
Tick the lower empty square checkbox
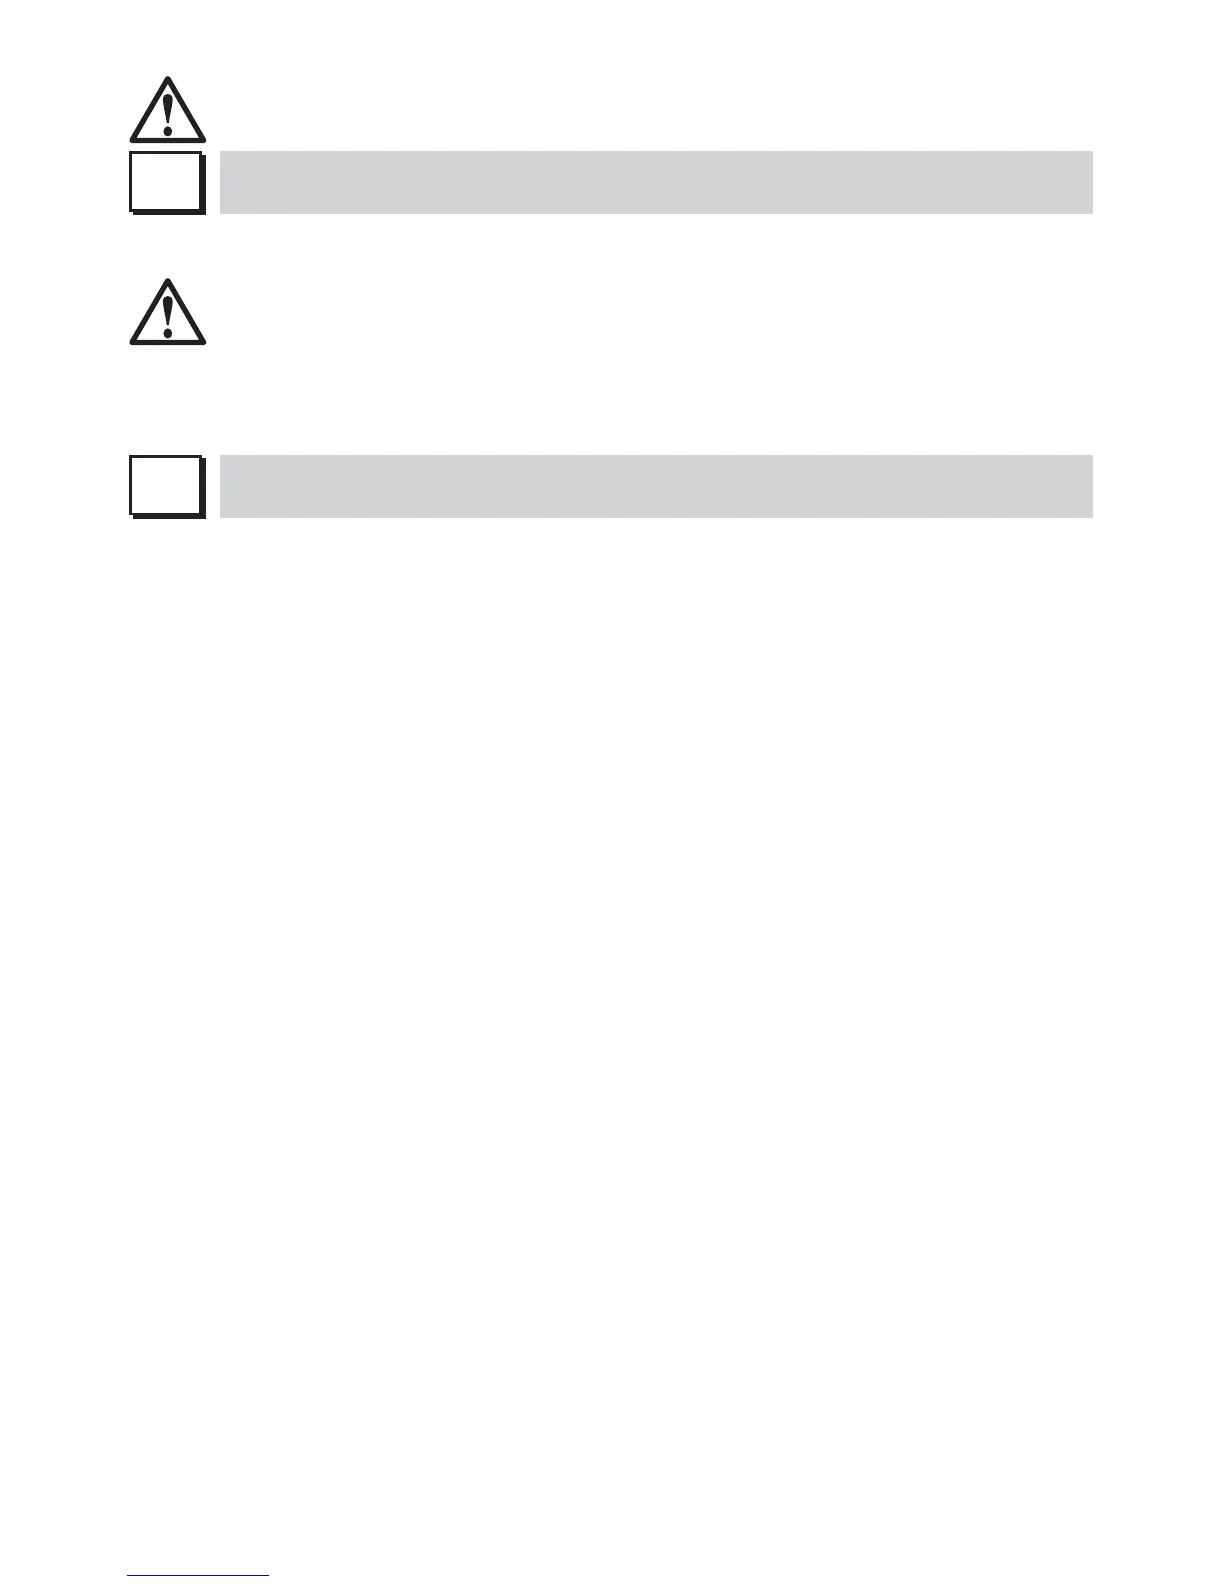click(167, 487)
